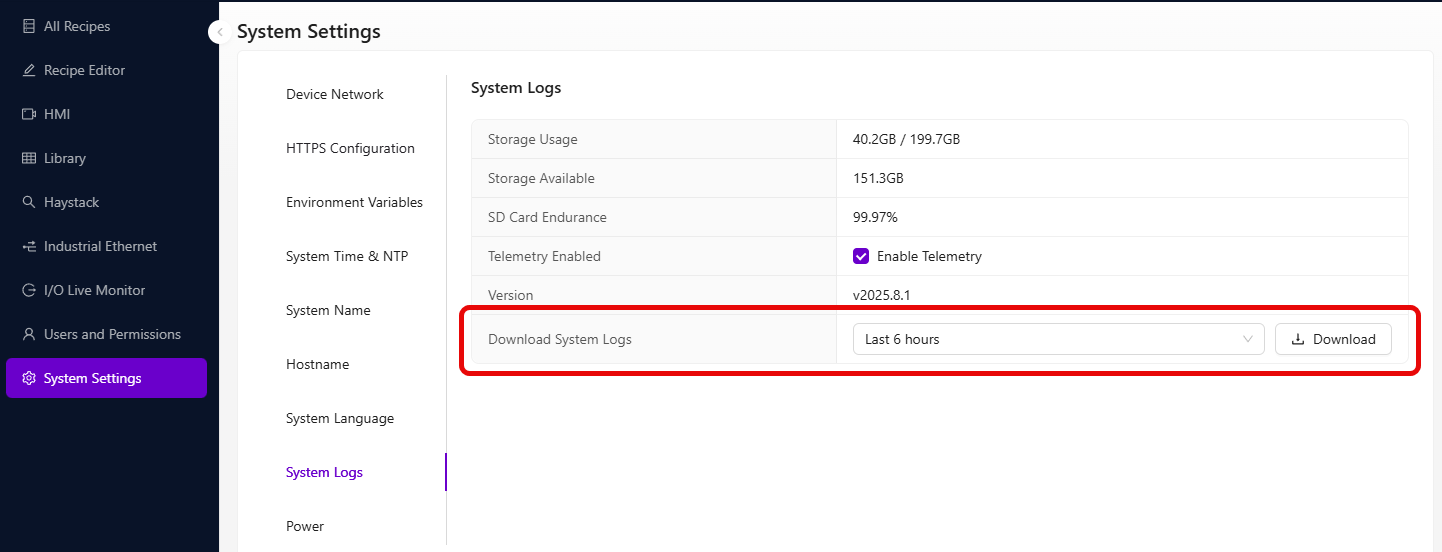Viewport: 1442px width, 552px height.
Task: Open Device Network settings tab
Action: pos(335,94)
